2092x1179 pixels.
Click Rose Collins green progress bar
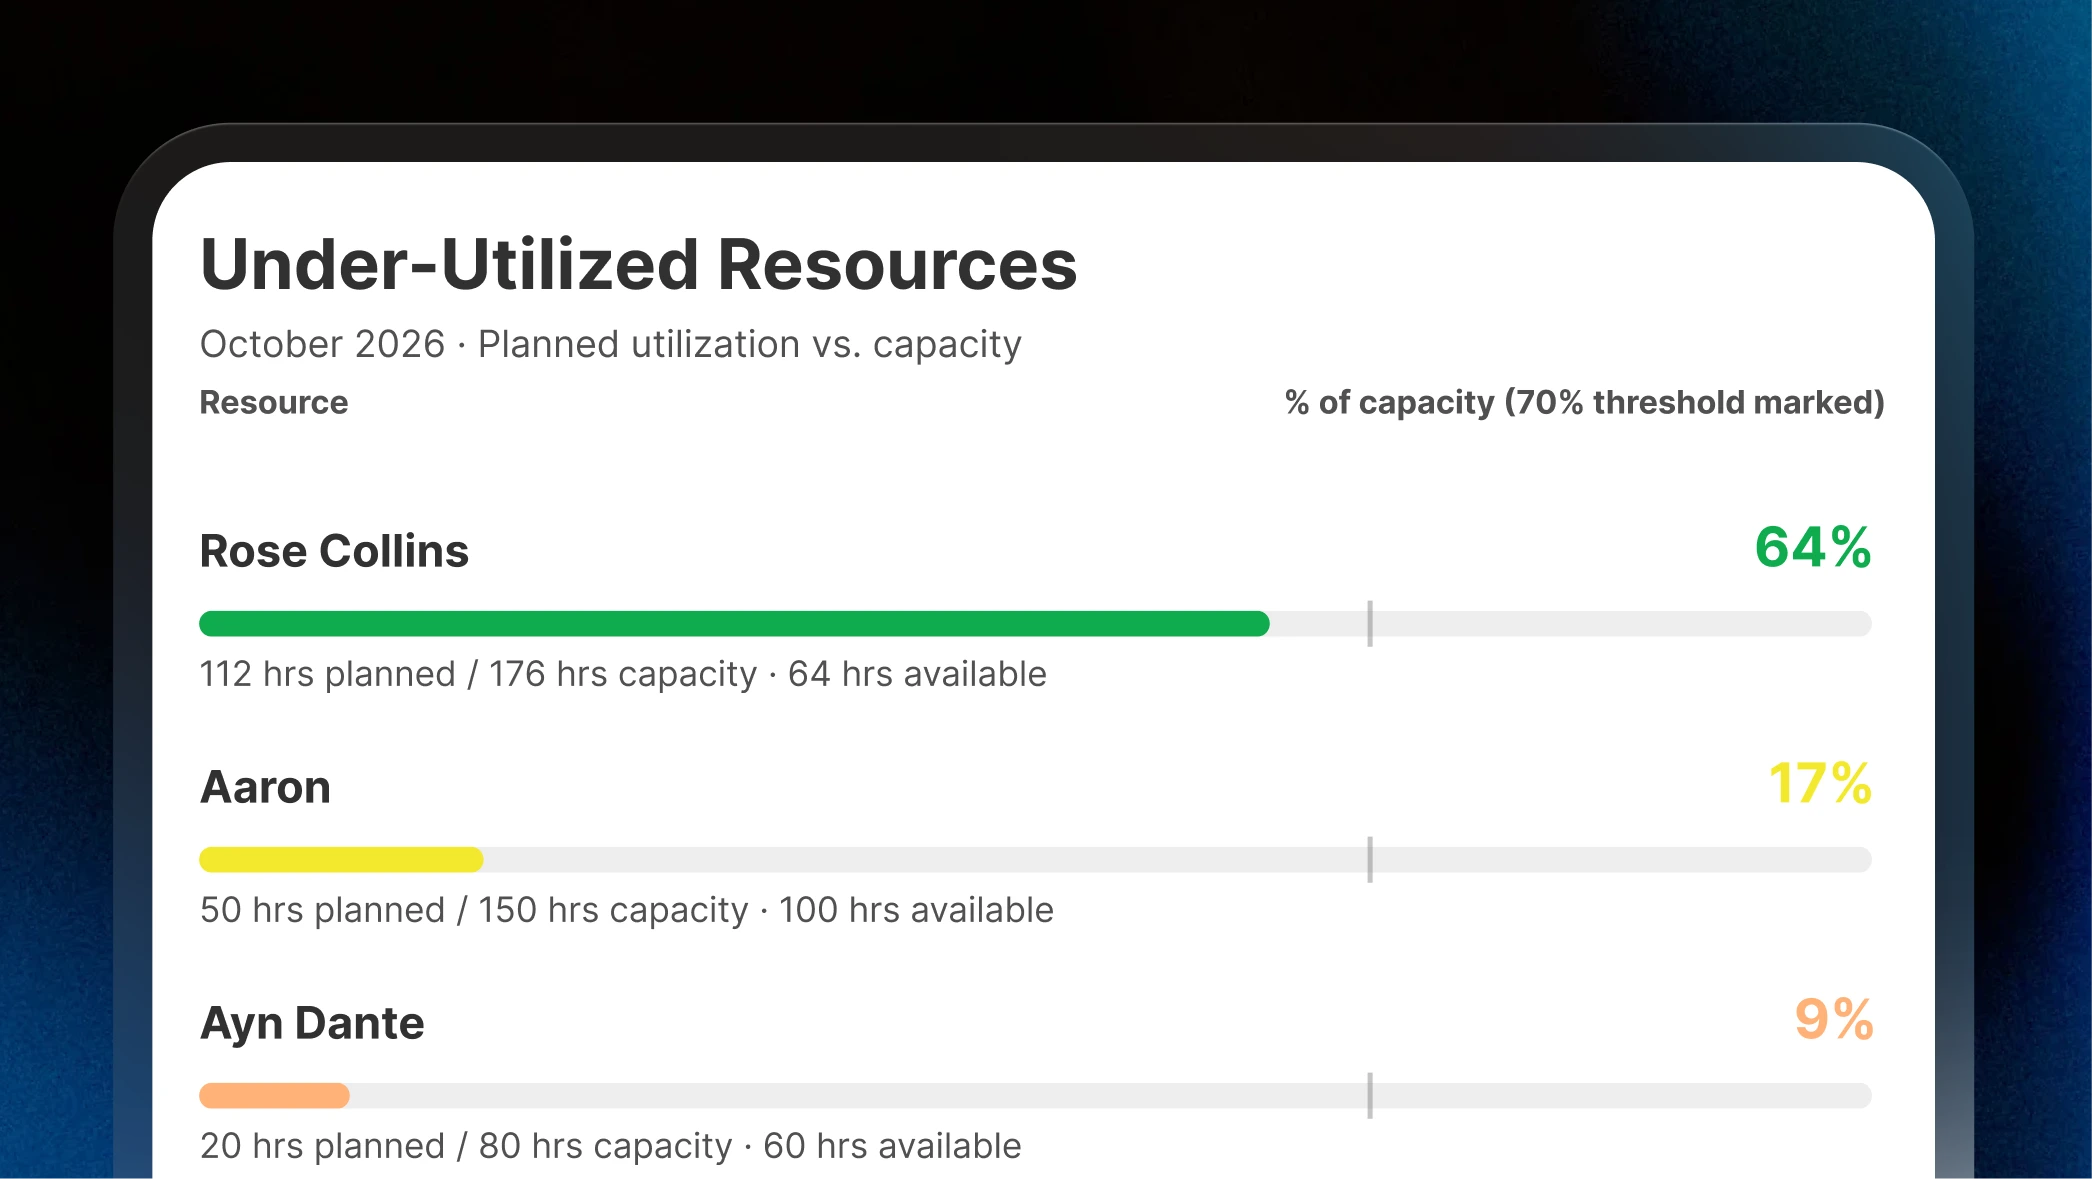click(734, 624)
